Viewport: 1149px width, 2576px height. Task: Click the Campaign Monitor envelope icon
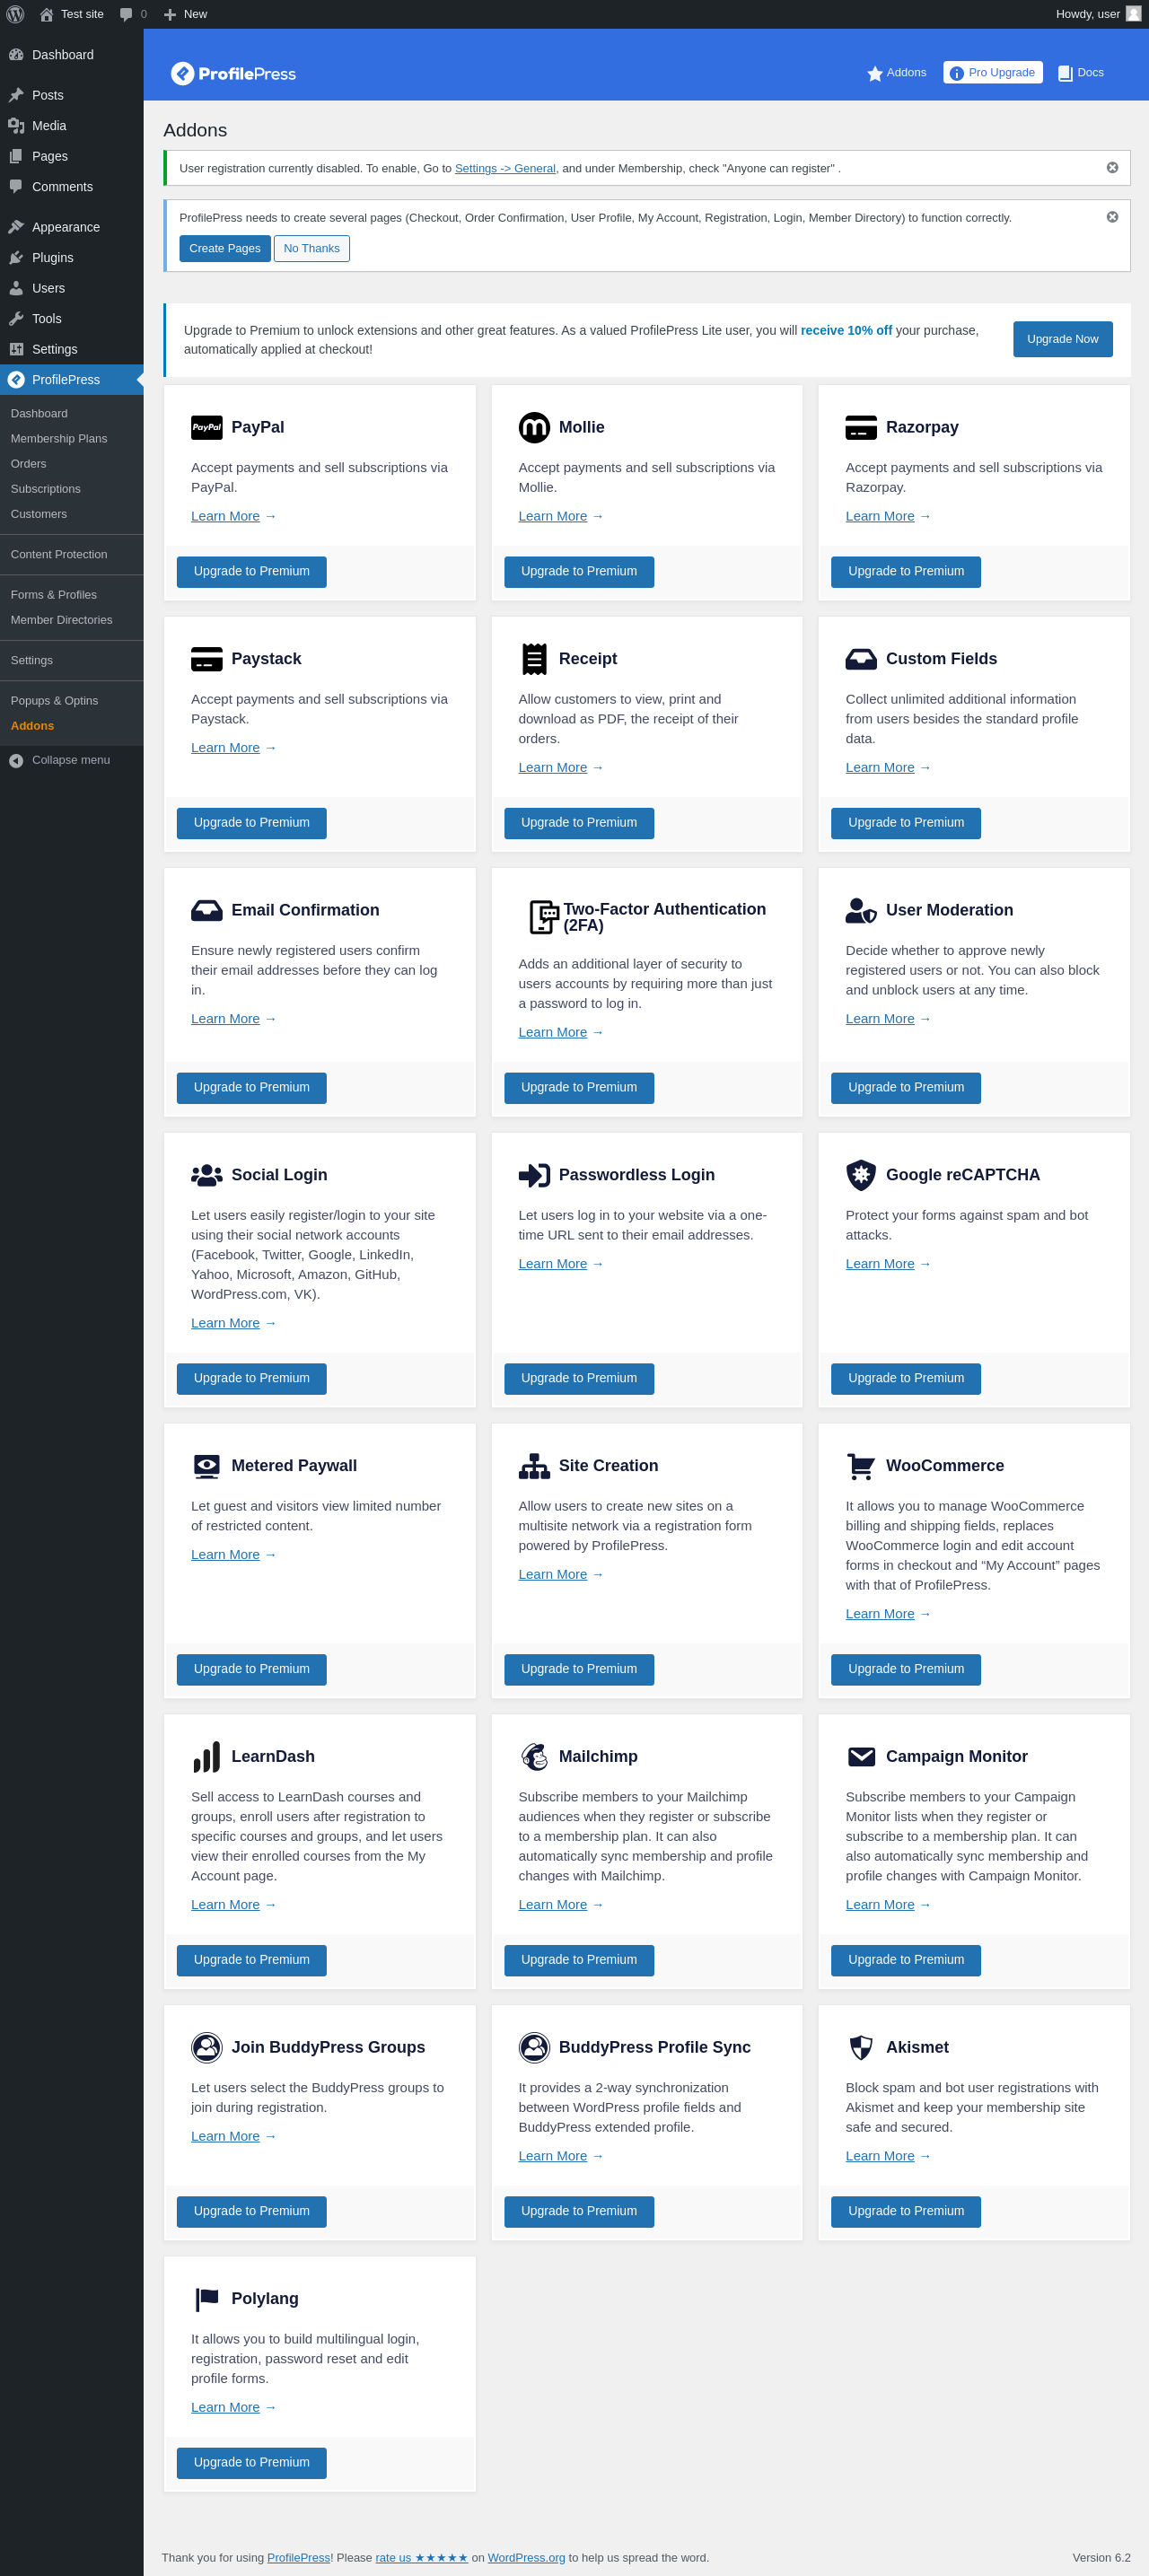click(861, 1757)
